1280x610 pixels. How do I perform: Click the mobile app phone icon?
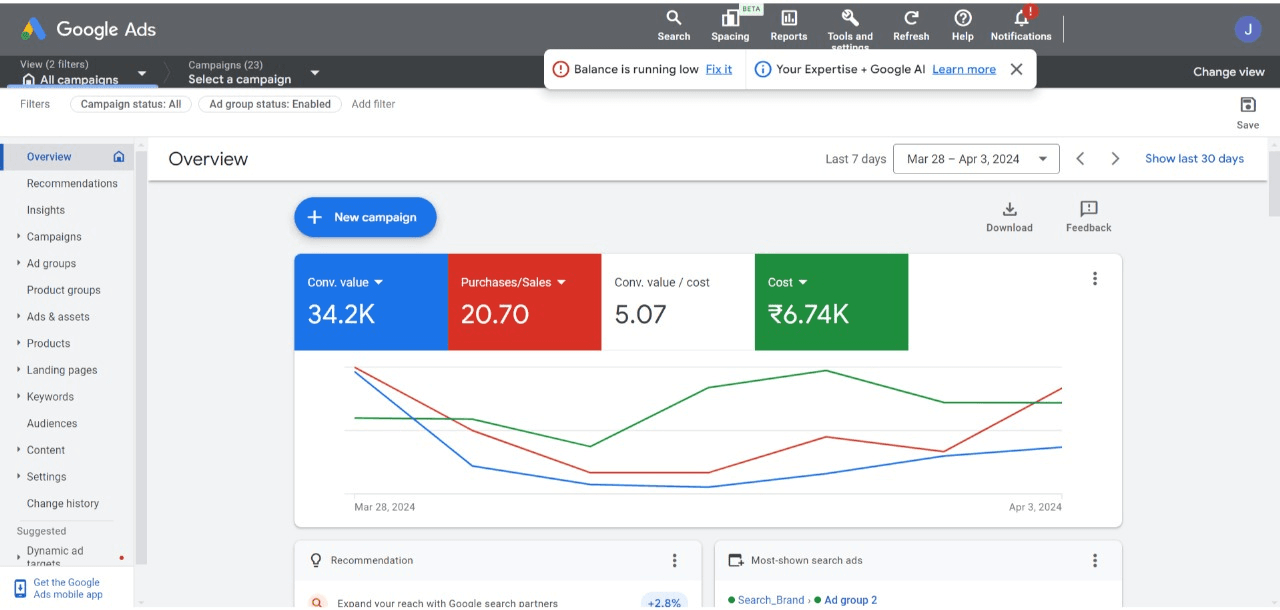tap(20, 588)
